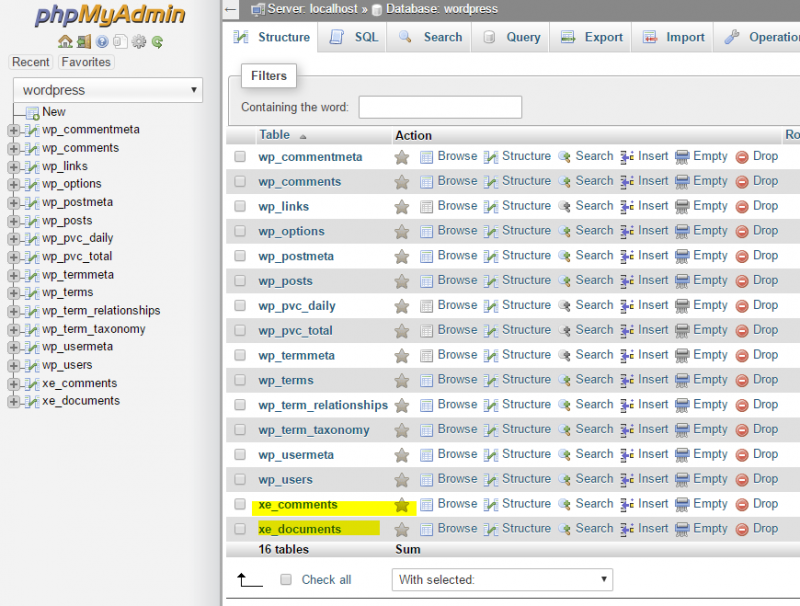Click Insert icon in wp_comments row
The image size is (800, 606).
[627, 182]
